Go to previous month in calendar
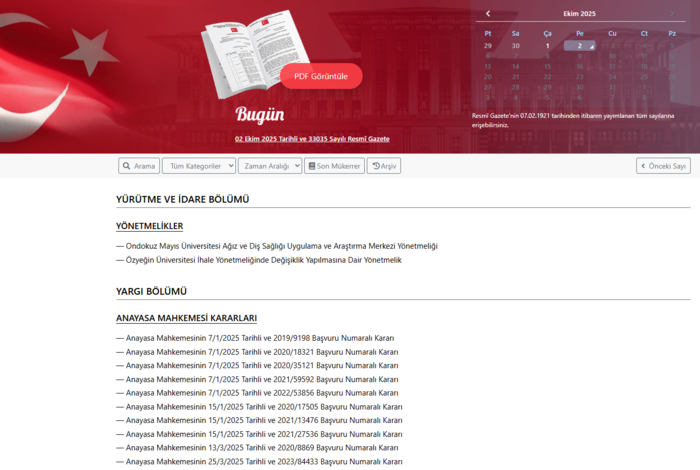 488,13
